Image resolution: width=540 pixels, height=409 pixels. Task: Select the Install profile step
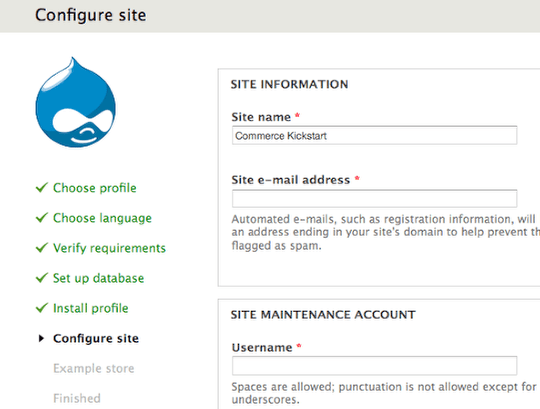(x=91, y=308)
